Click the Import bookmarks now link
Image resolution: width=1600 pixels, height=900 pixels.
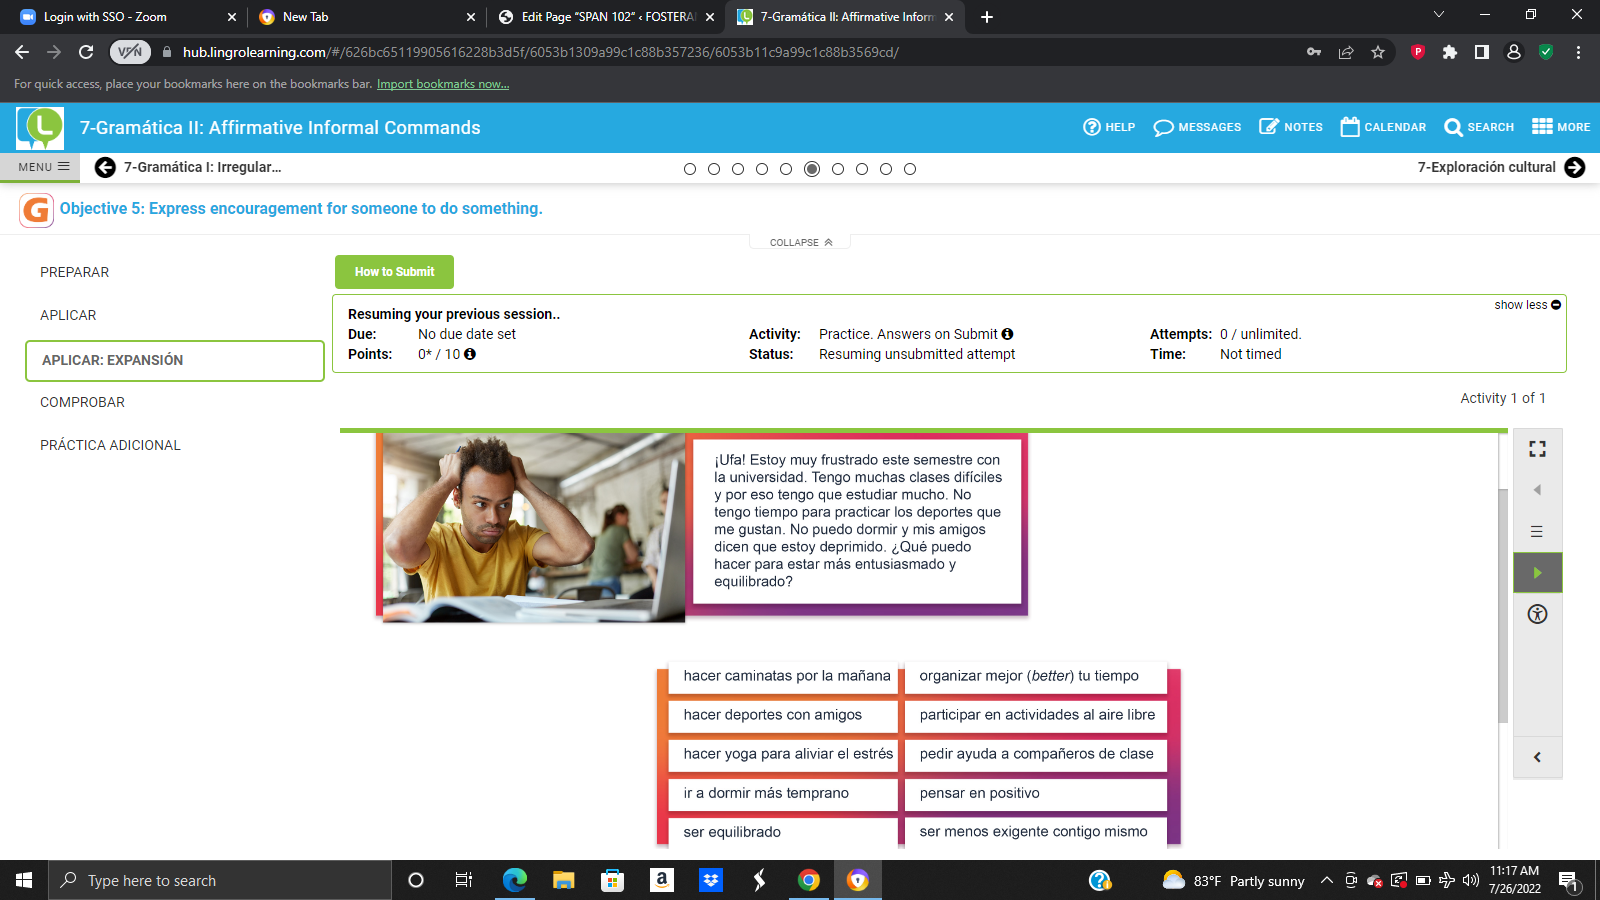click(442, 84)
